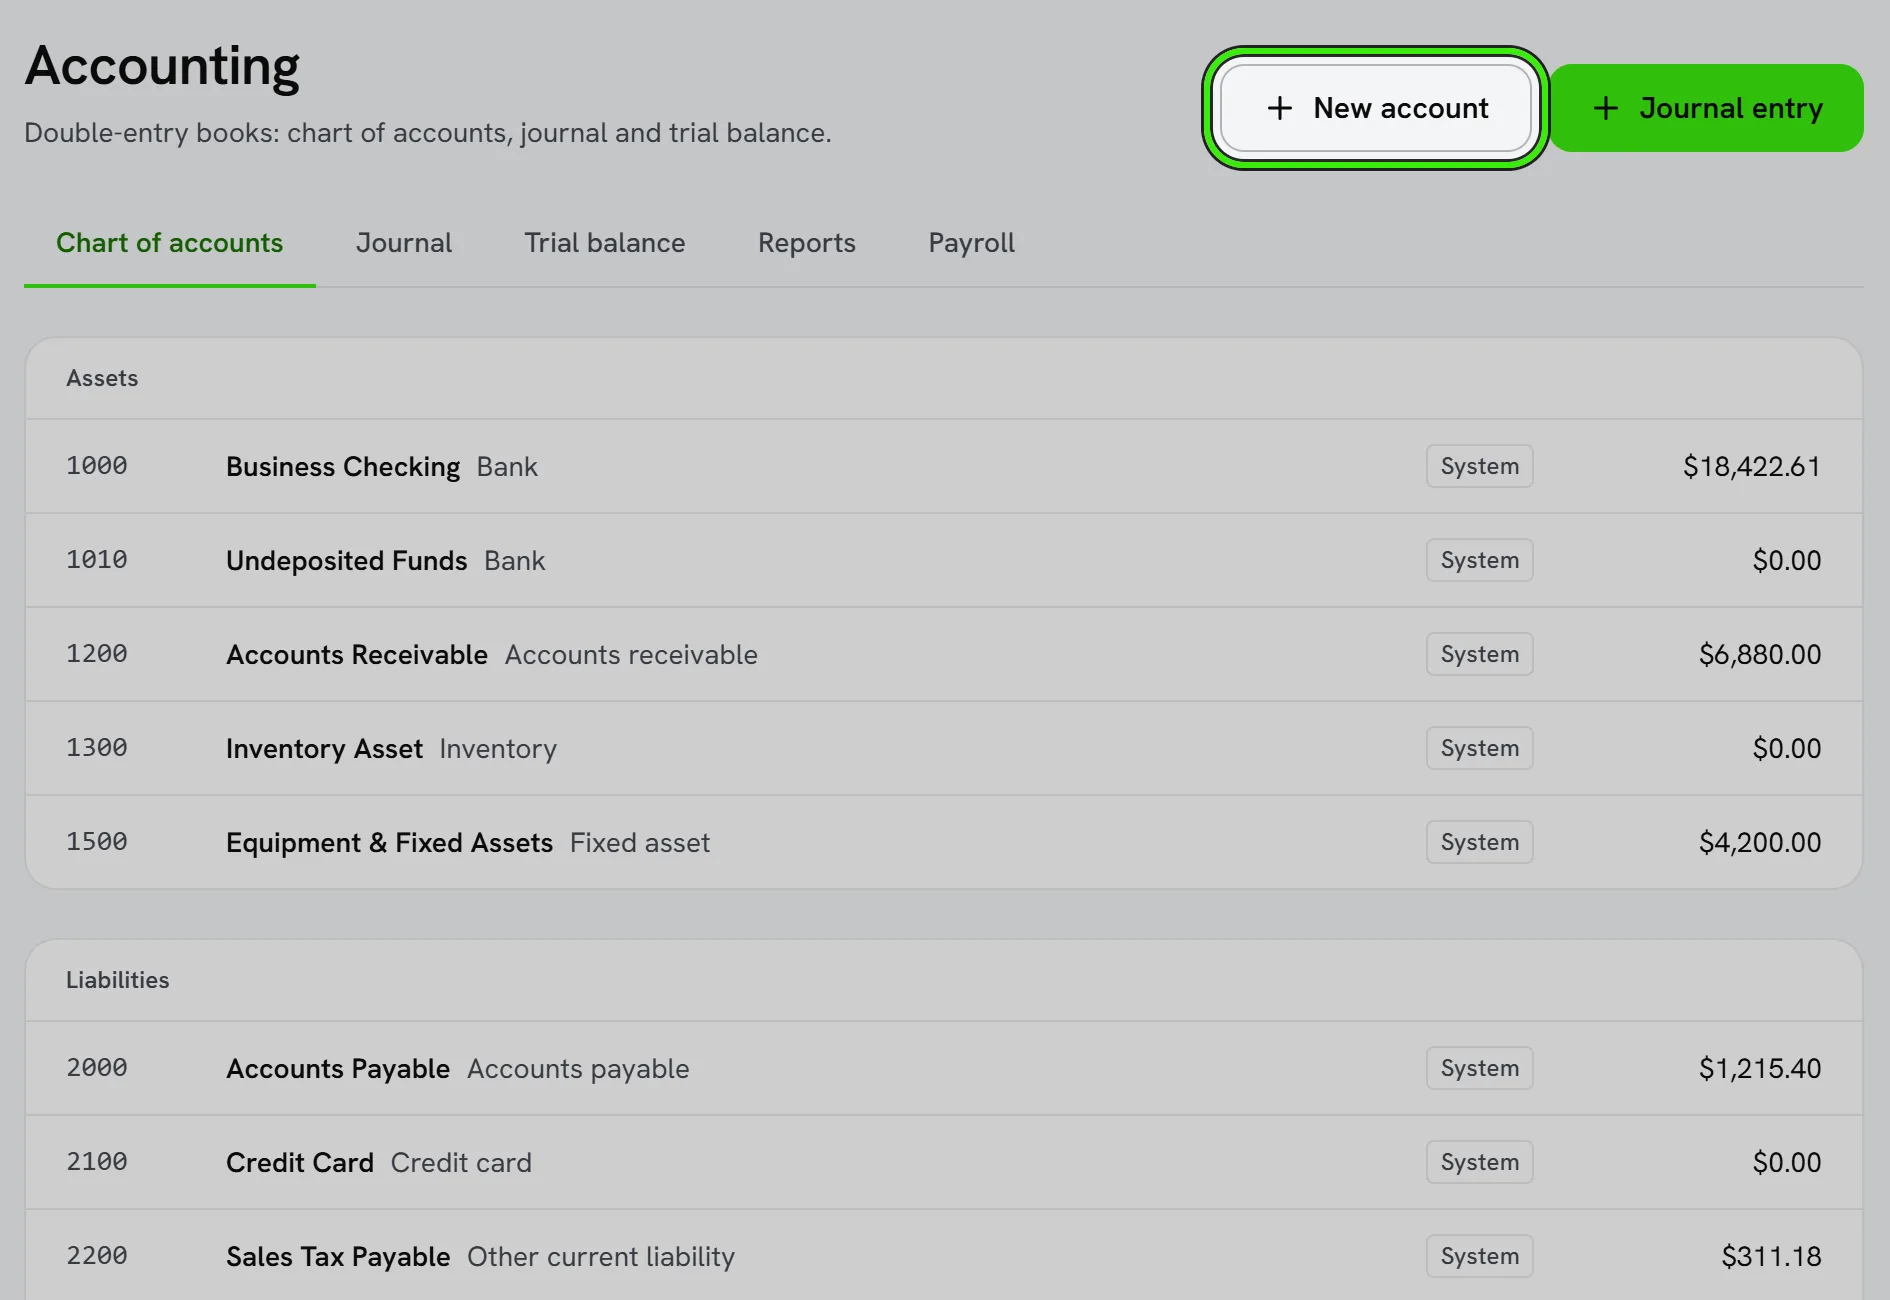Open the Business Checking account row
Viewport: 1890px width, 1300px height.
pyautogui.click(x=944, y=466)
